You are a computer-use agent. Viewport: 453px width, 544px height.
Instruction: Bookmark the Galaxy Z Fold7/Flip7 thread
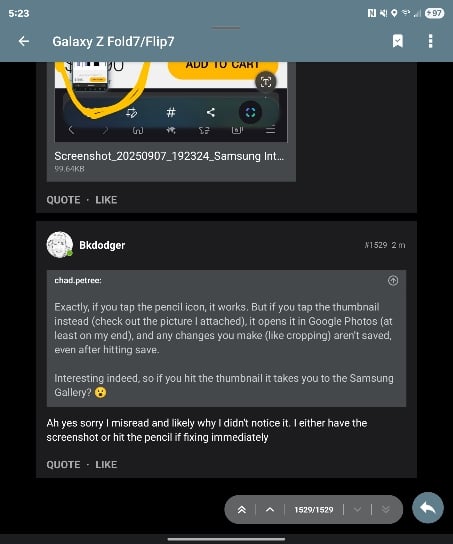pos(398,41)
